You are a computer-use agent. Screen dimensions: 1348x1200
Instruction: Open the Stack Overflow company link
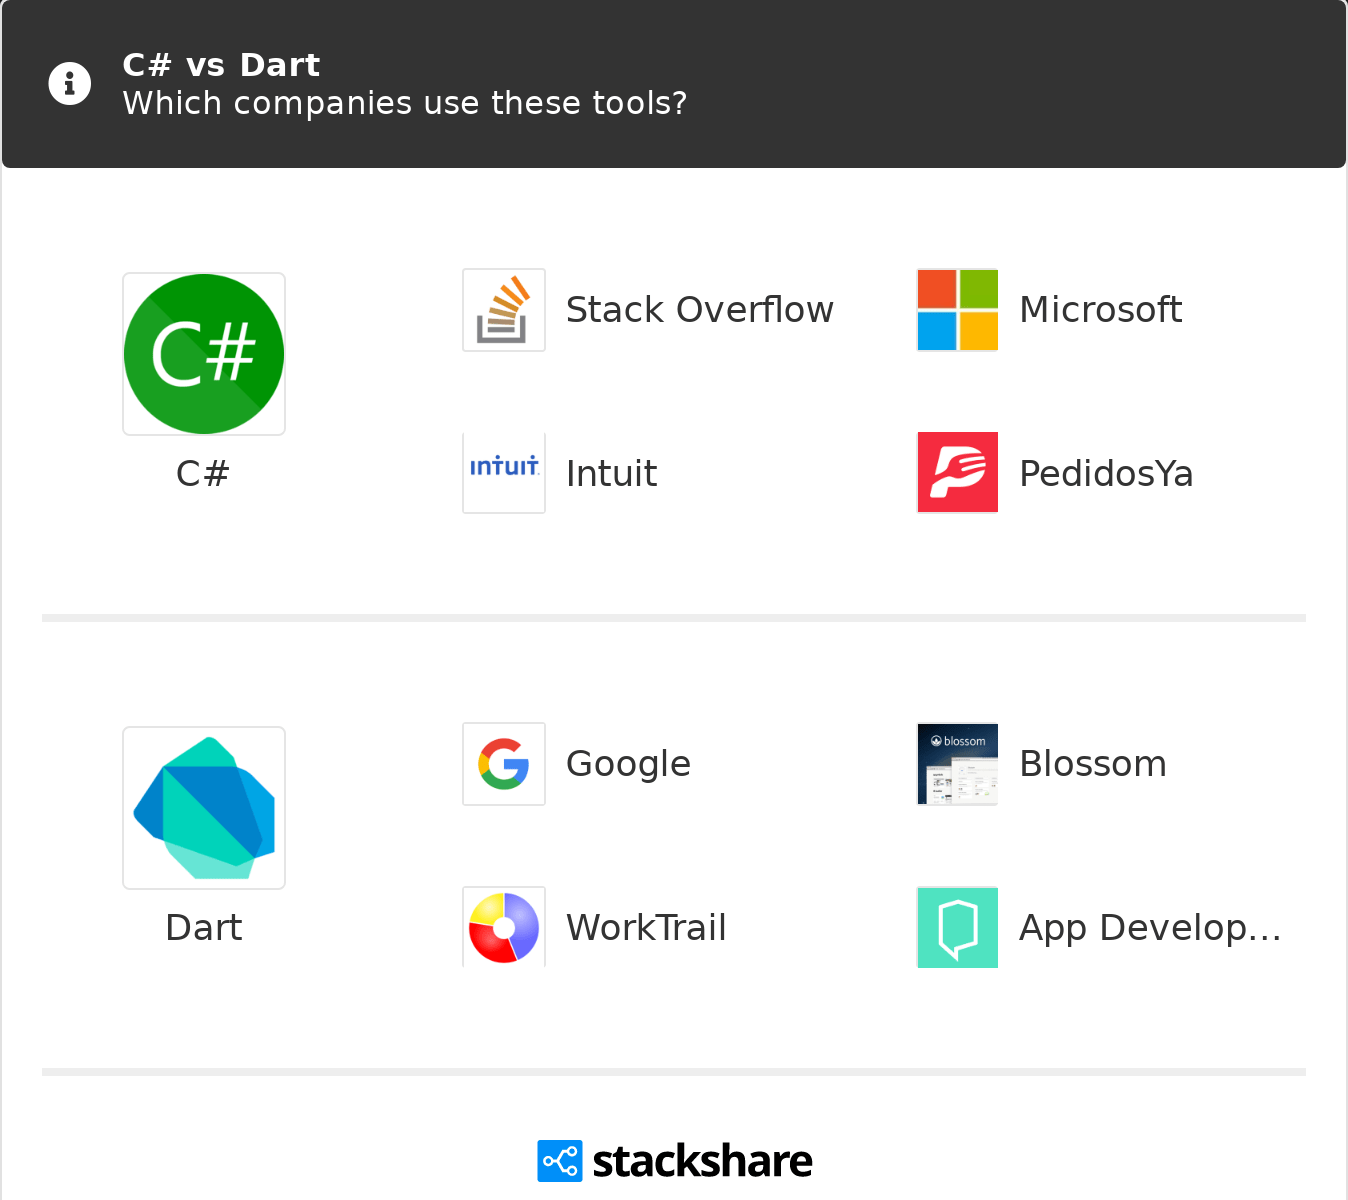tap(700, 310)
